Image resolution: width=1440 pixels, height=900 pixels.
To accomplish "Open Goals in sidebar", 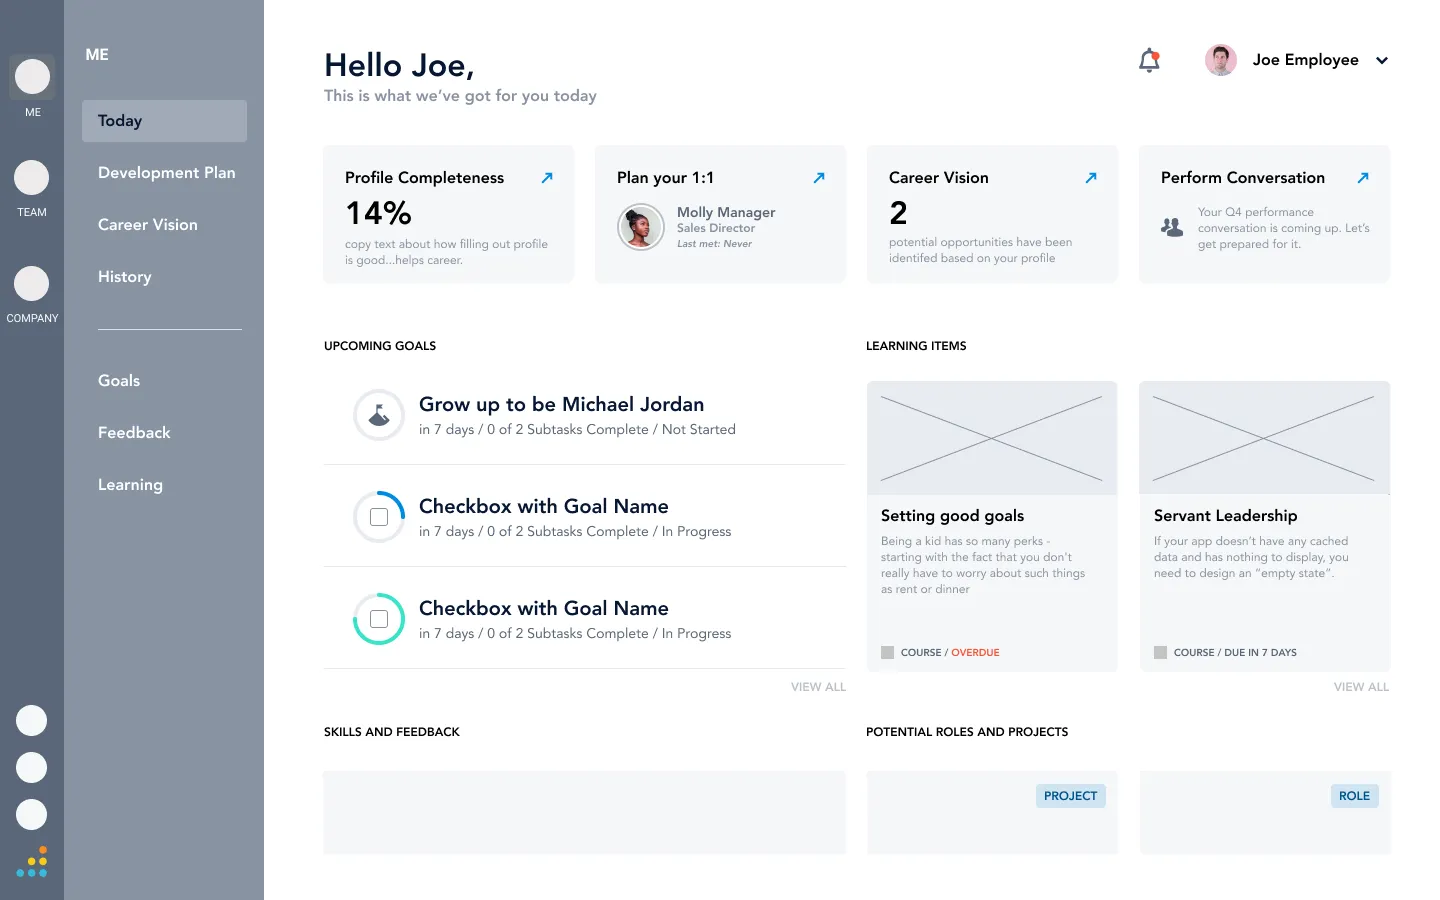I will [x=119, y=381].
